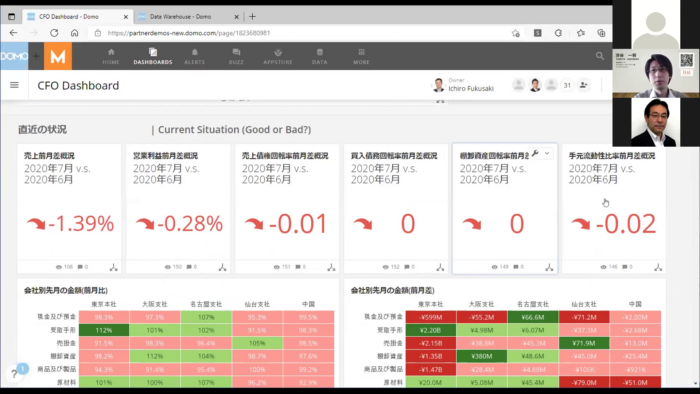This screenshot has width=700, height=394.
Task: Open the 売上前月差概況 card title
Action: [x=49, y=156]
